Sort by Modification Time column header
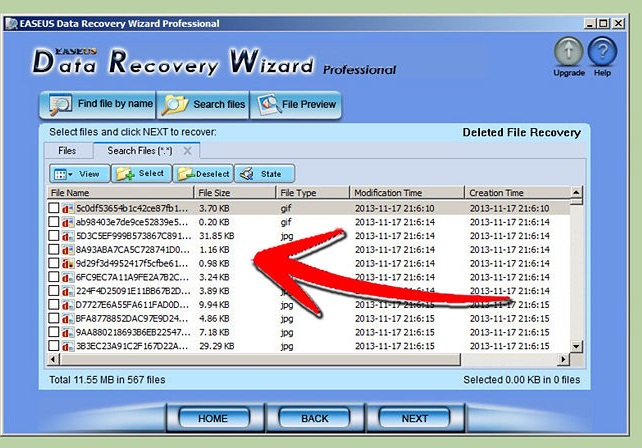 407,192
